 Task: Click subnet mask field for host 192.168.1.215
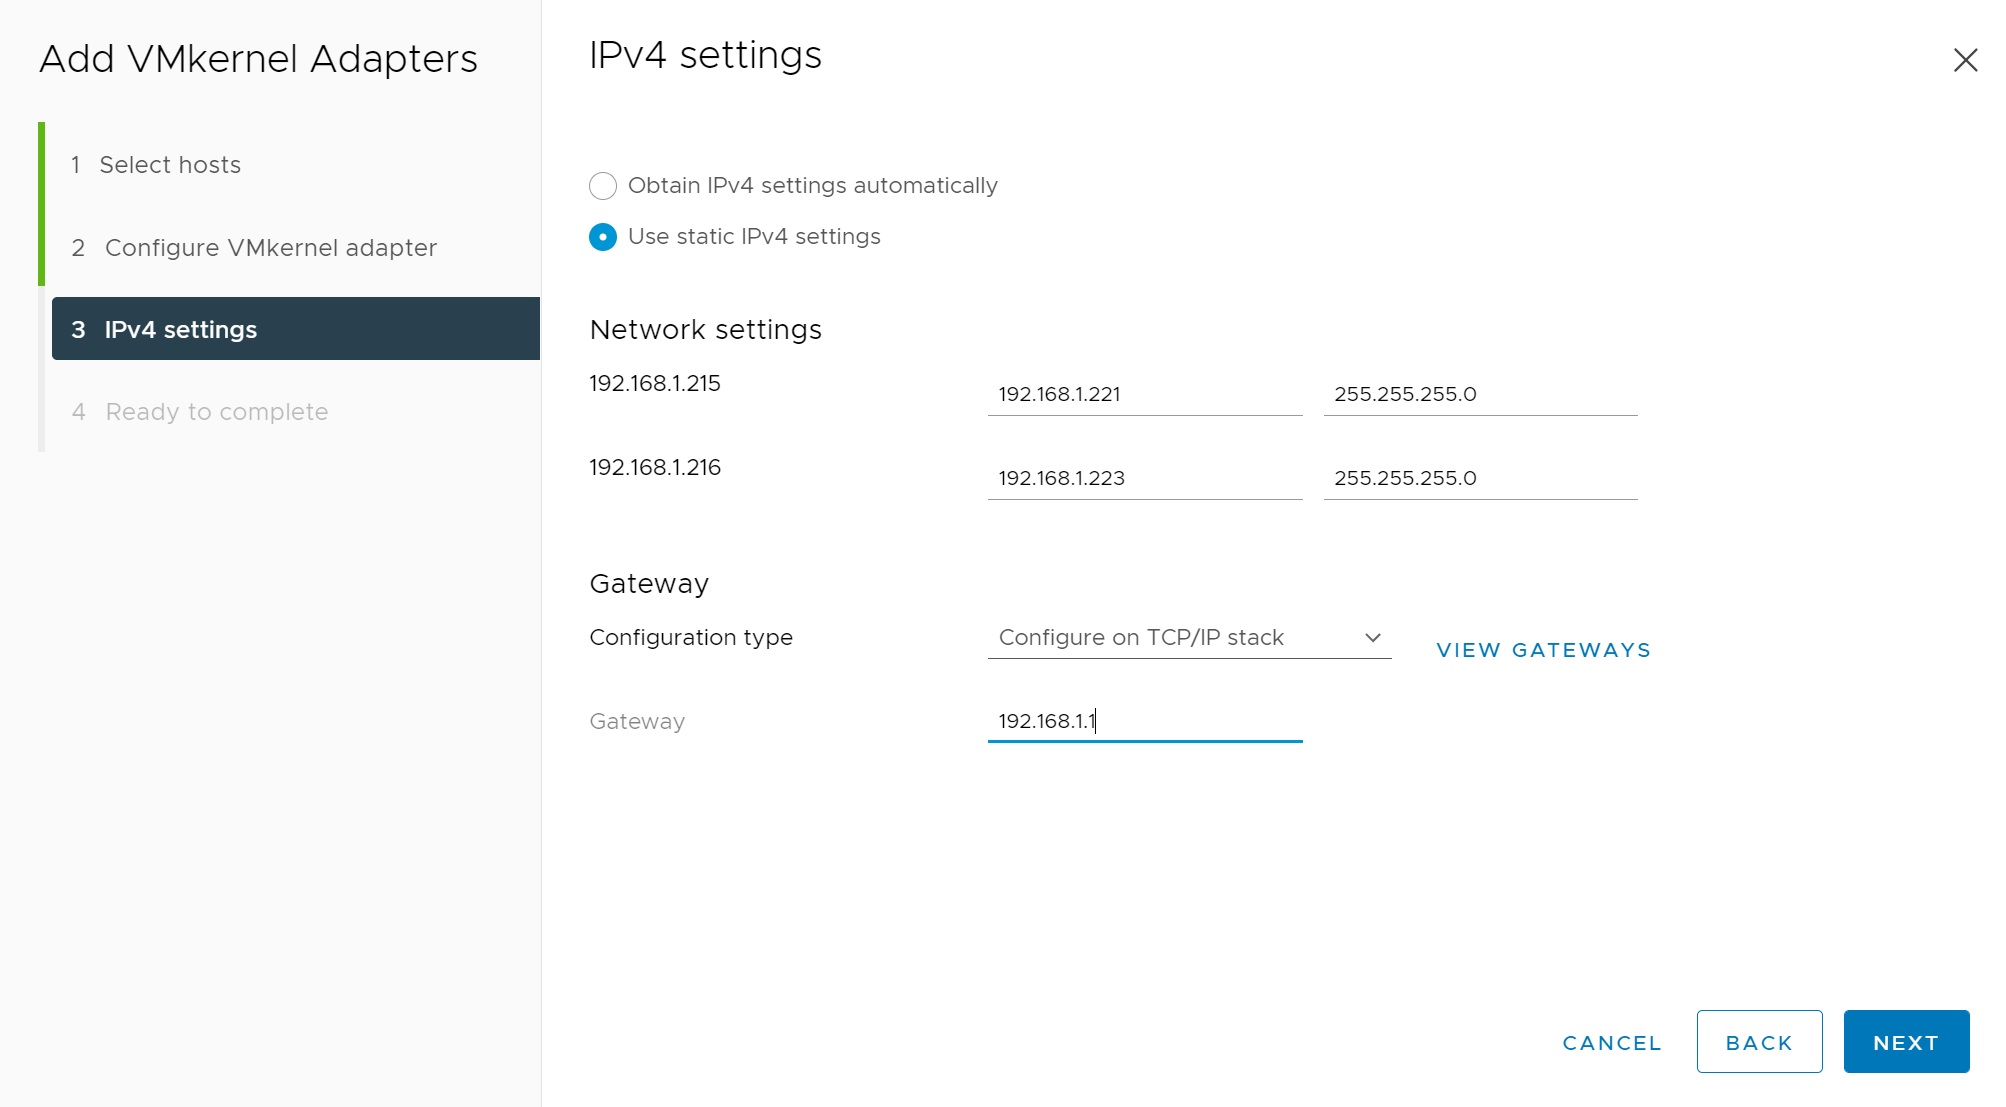click(1479, 394)
